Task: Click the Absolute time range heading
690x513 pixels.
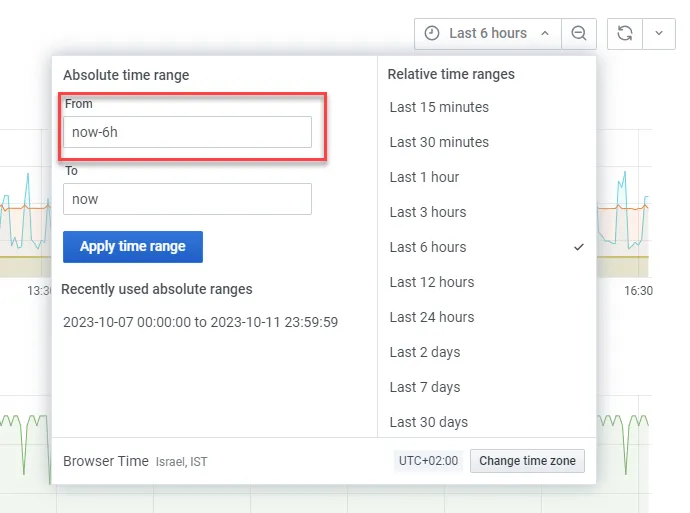Action: click(126, 75)
